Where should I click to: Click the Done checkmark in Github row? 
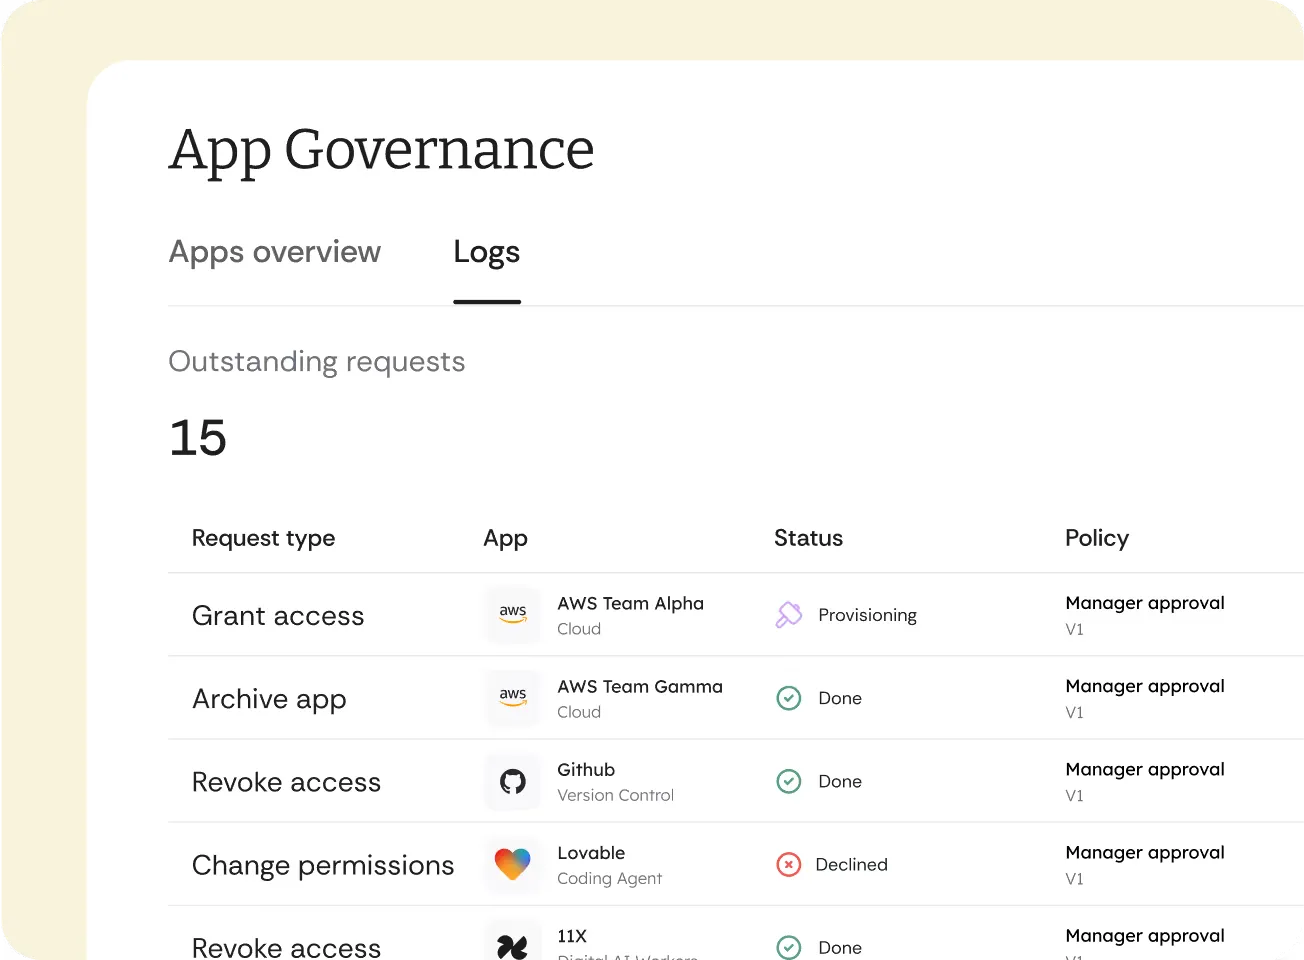pyautogui.click(x=789, y=781)
